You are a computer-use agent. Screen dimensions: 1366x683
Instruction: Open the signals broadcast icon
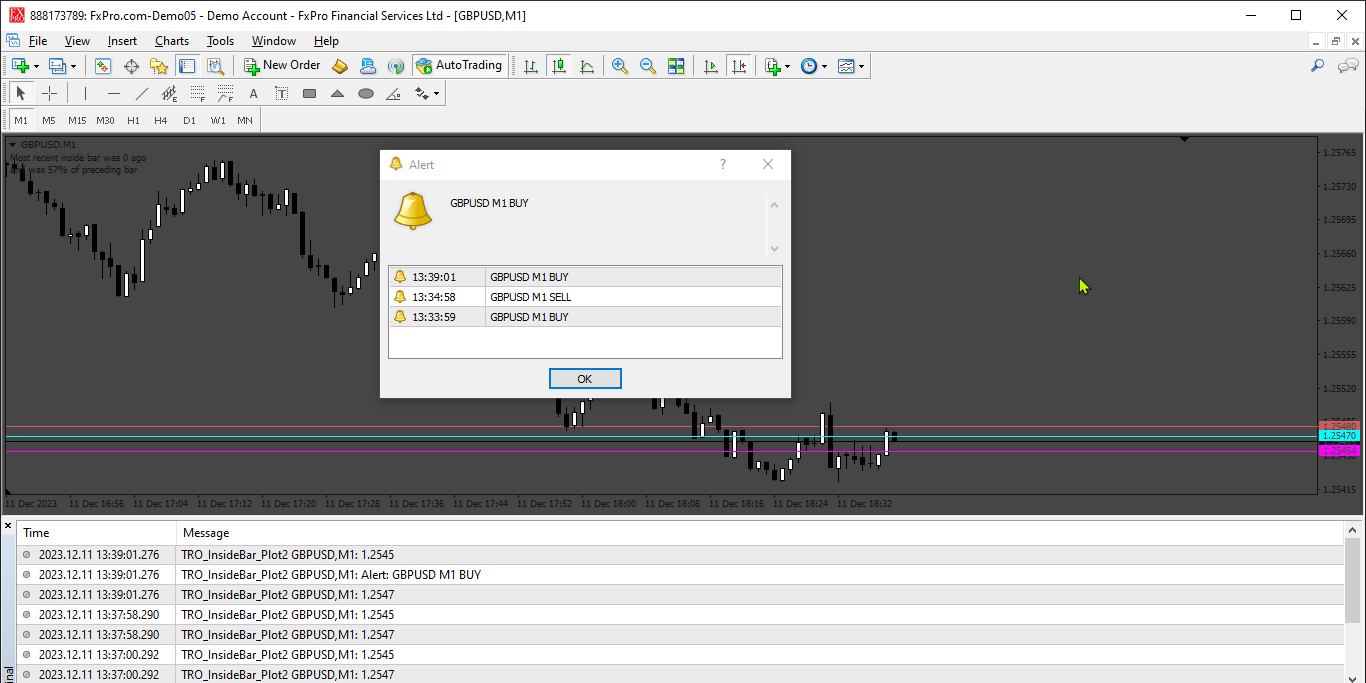coord(396,66)
